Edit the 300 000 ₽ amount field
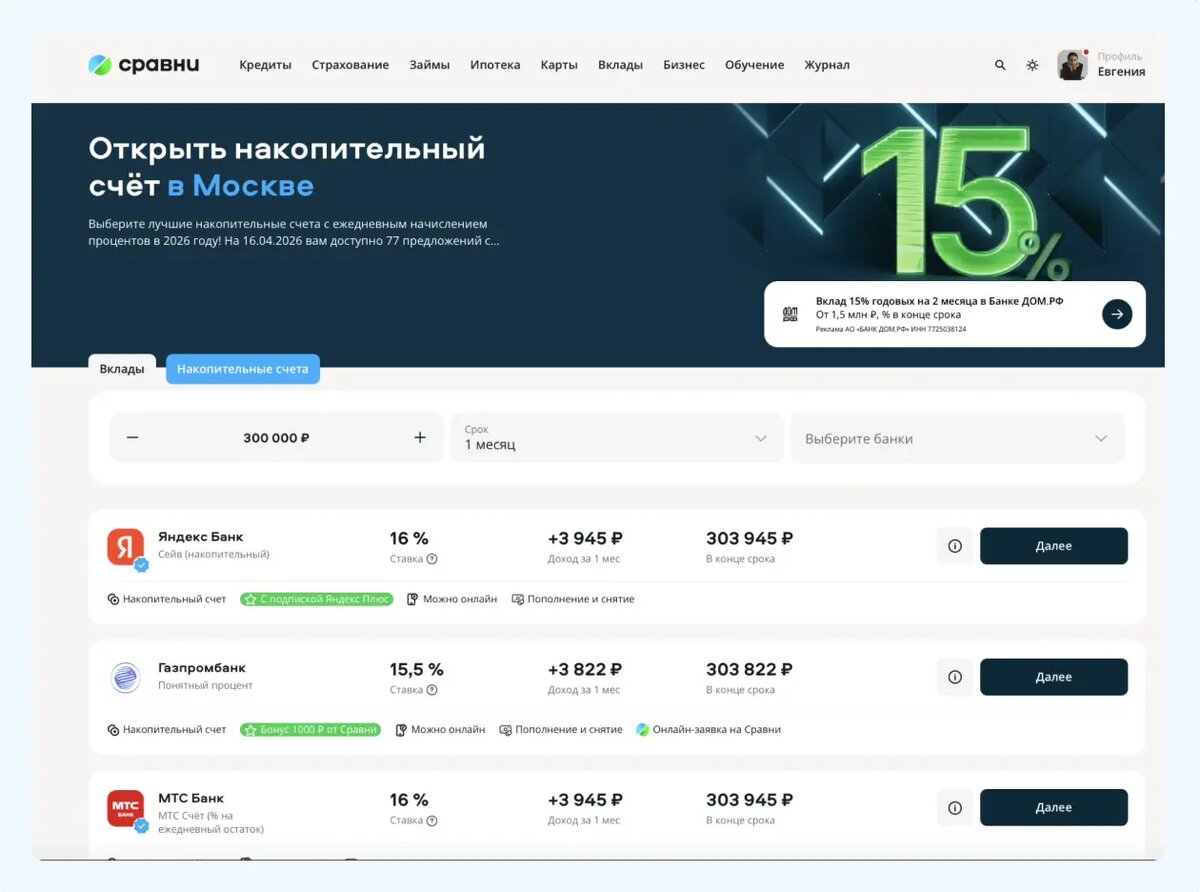The height and width of the screenshot is (892, 1200). click(276, 438)
